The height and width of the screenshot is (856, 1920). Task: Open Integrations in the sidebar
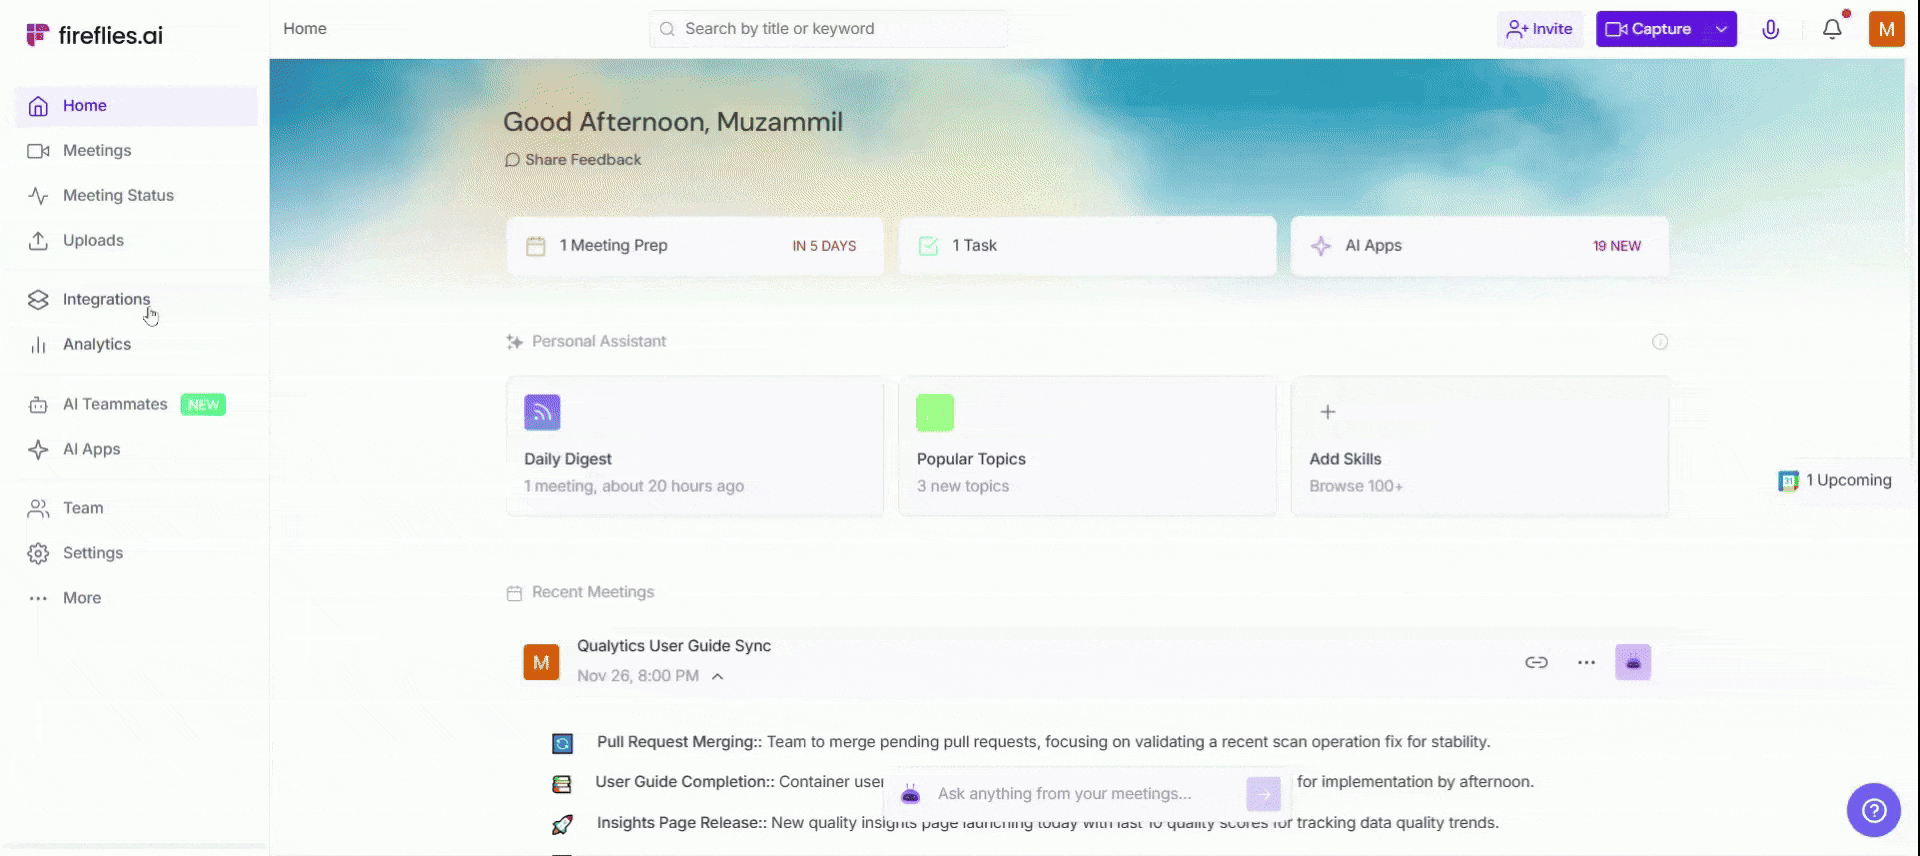click(106, 299)
